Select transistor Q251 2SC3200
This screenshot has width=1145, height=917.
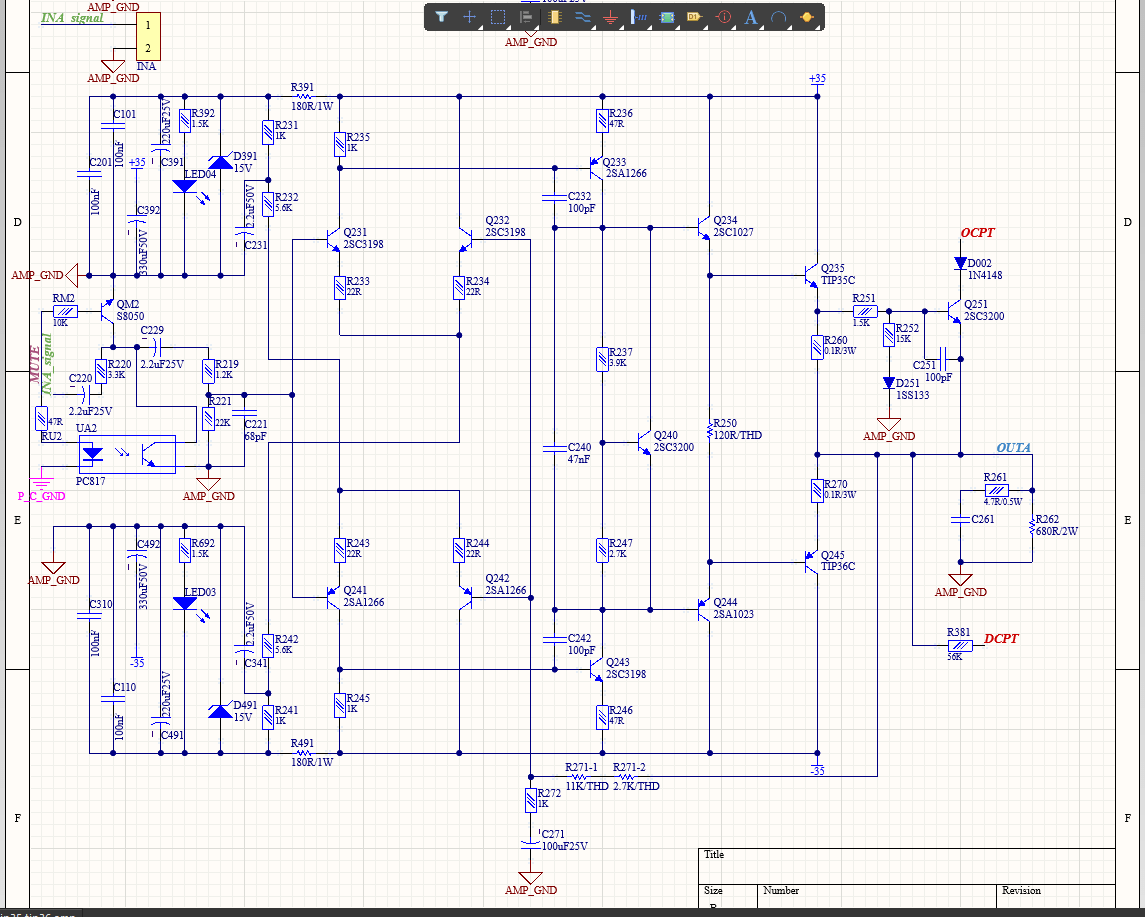(954, 311)
